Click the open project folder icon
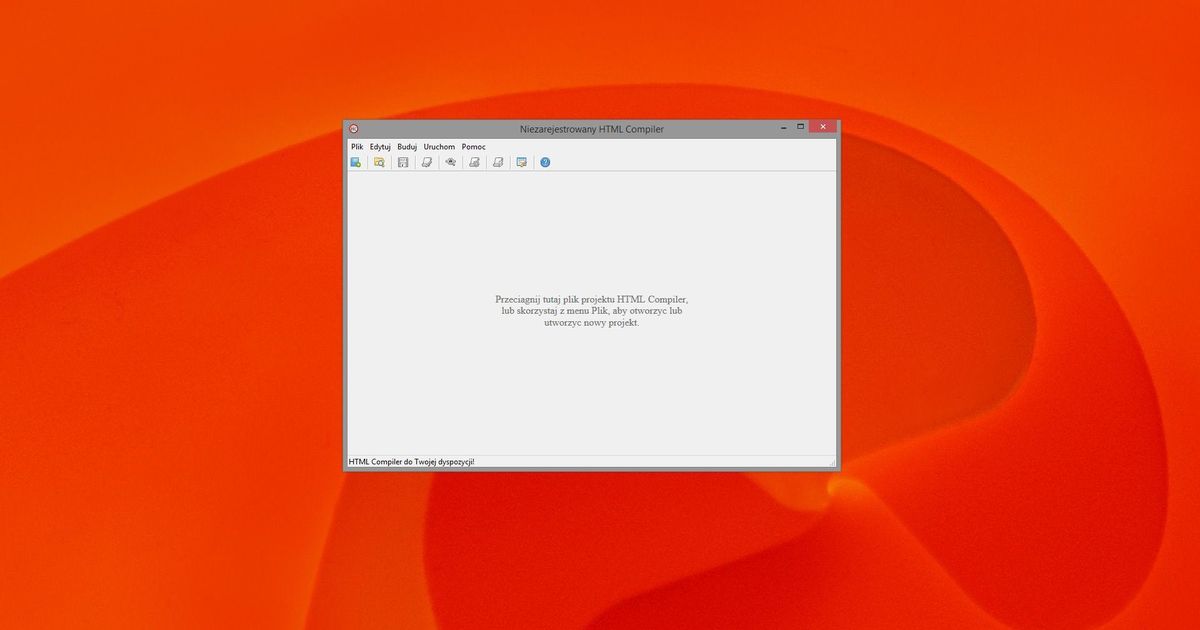The height and width of the screenshot is (630, 1200). coord(379,162)
